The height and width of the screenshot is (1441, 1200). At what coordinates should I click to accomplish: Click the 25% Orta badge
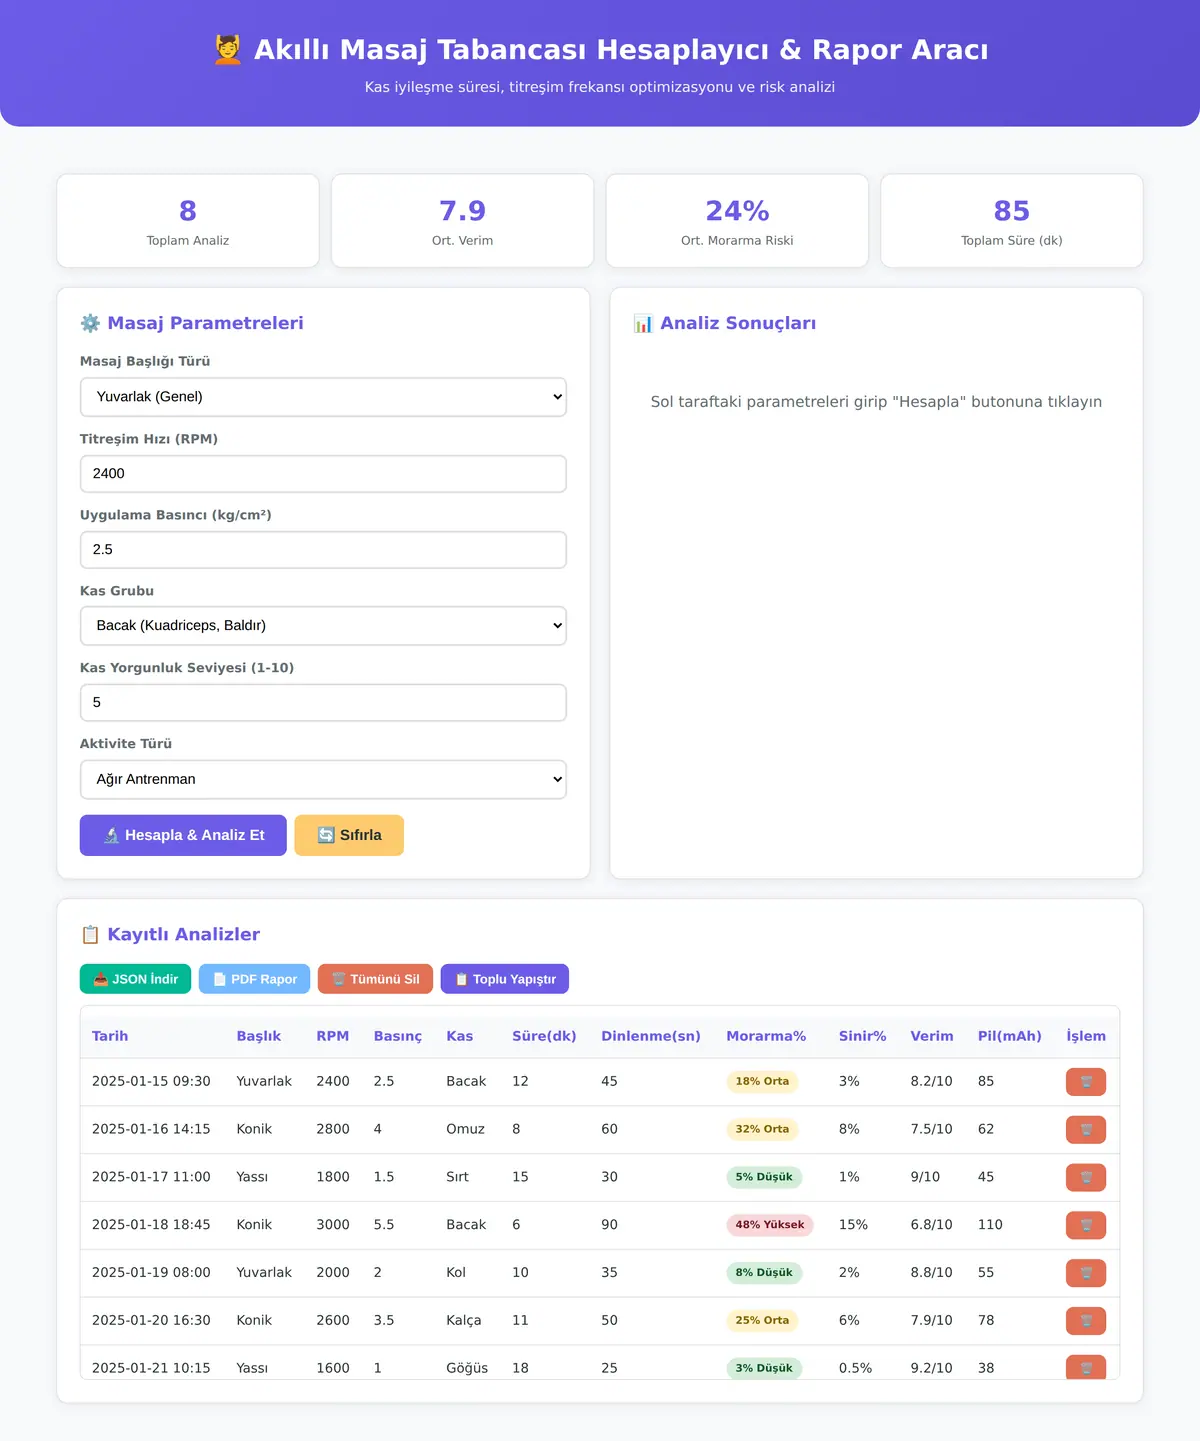coord(762,1321)
